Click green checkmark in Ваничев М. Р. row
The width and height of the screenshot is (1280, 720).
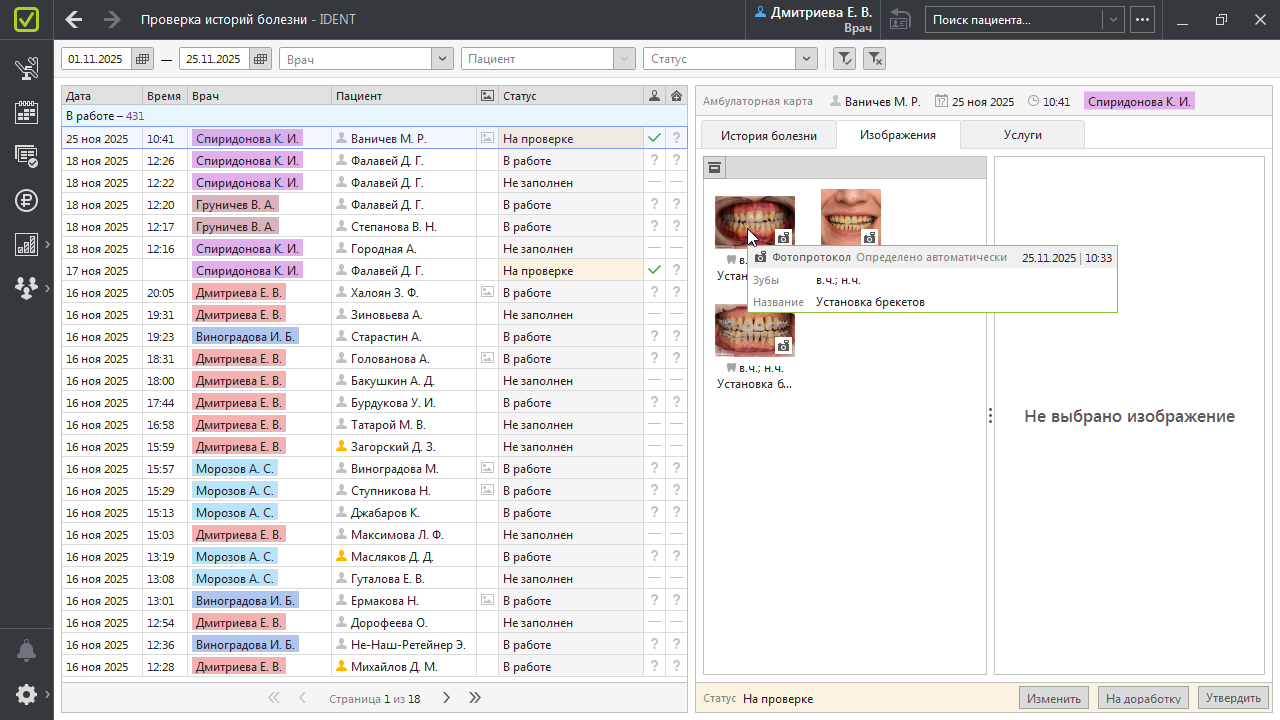coord(655,138)
